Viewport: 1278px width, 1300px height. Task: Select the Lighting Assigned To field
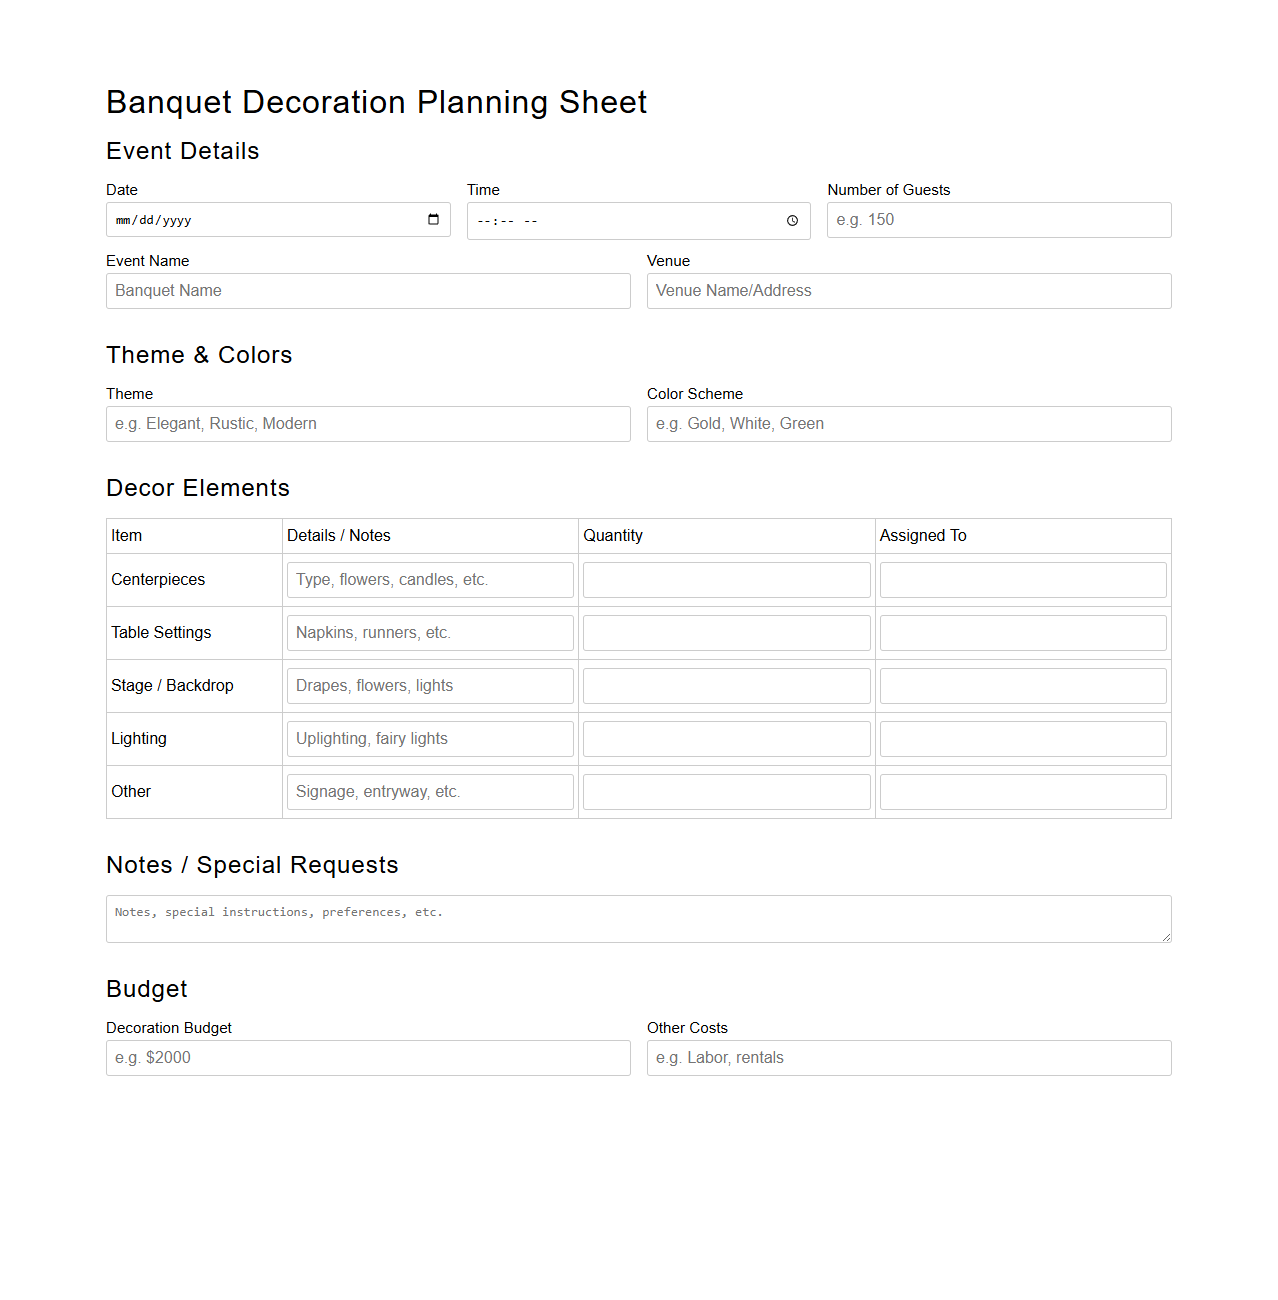(1022, 738)
